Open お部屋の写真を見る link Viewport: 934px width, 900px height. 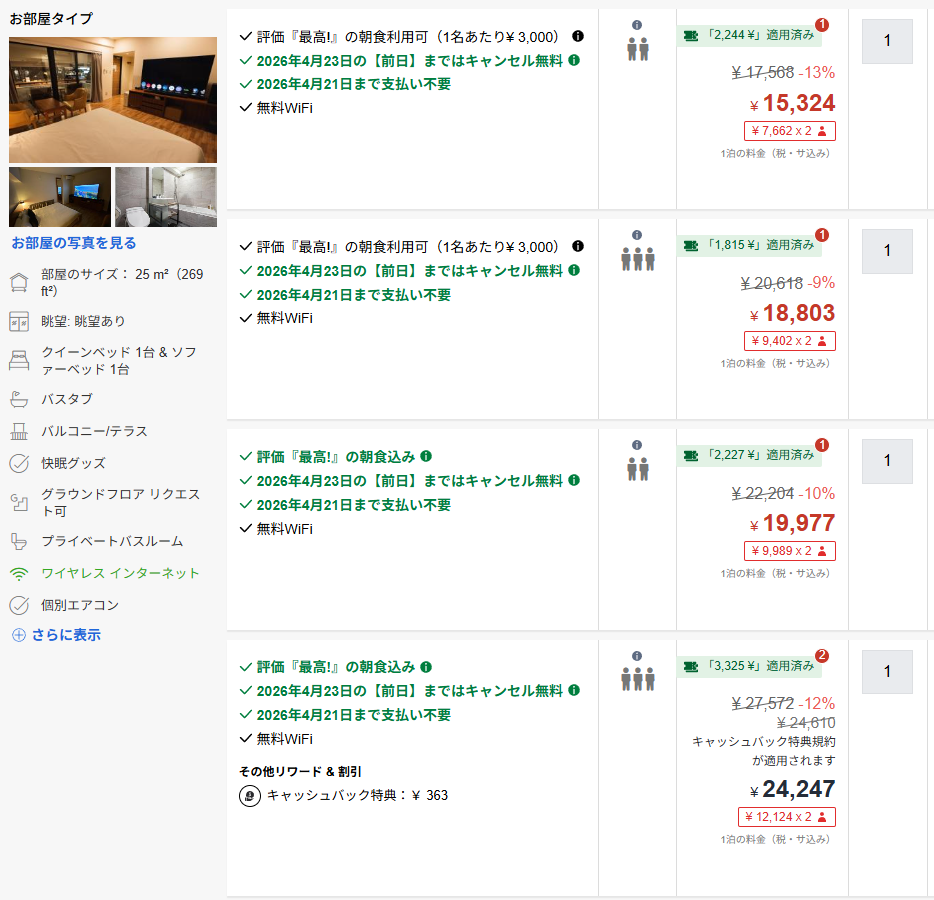(x=74, y=243)
